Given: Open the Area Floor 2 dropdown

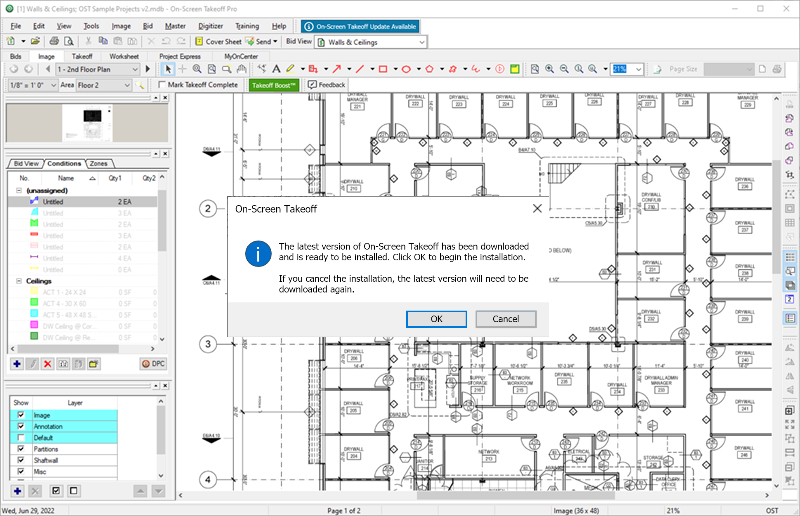Looking at the screenshot, I should pos(127,85).
